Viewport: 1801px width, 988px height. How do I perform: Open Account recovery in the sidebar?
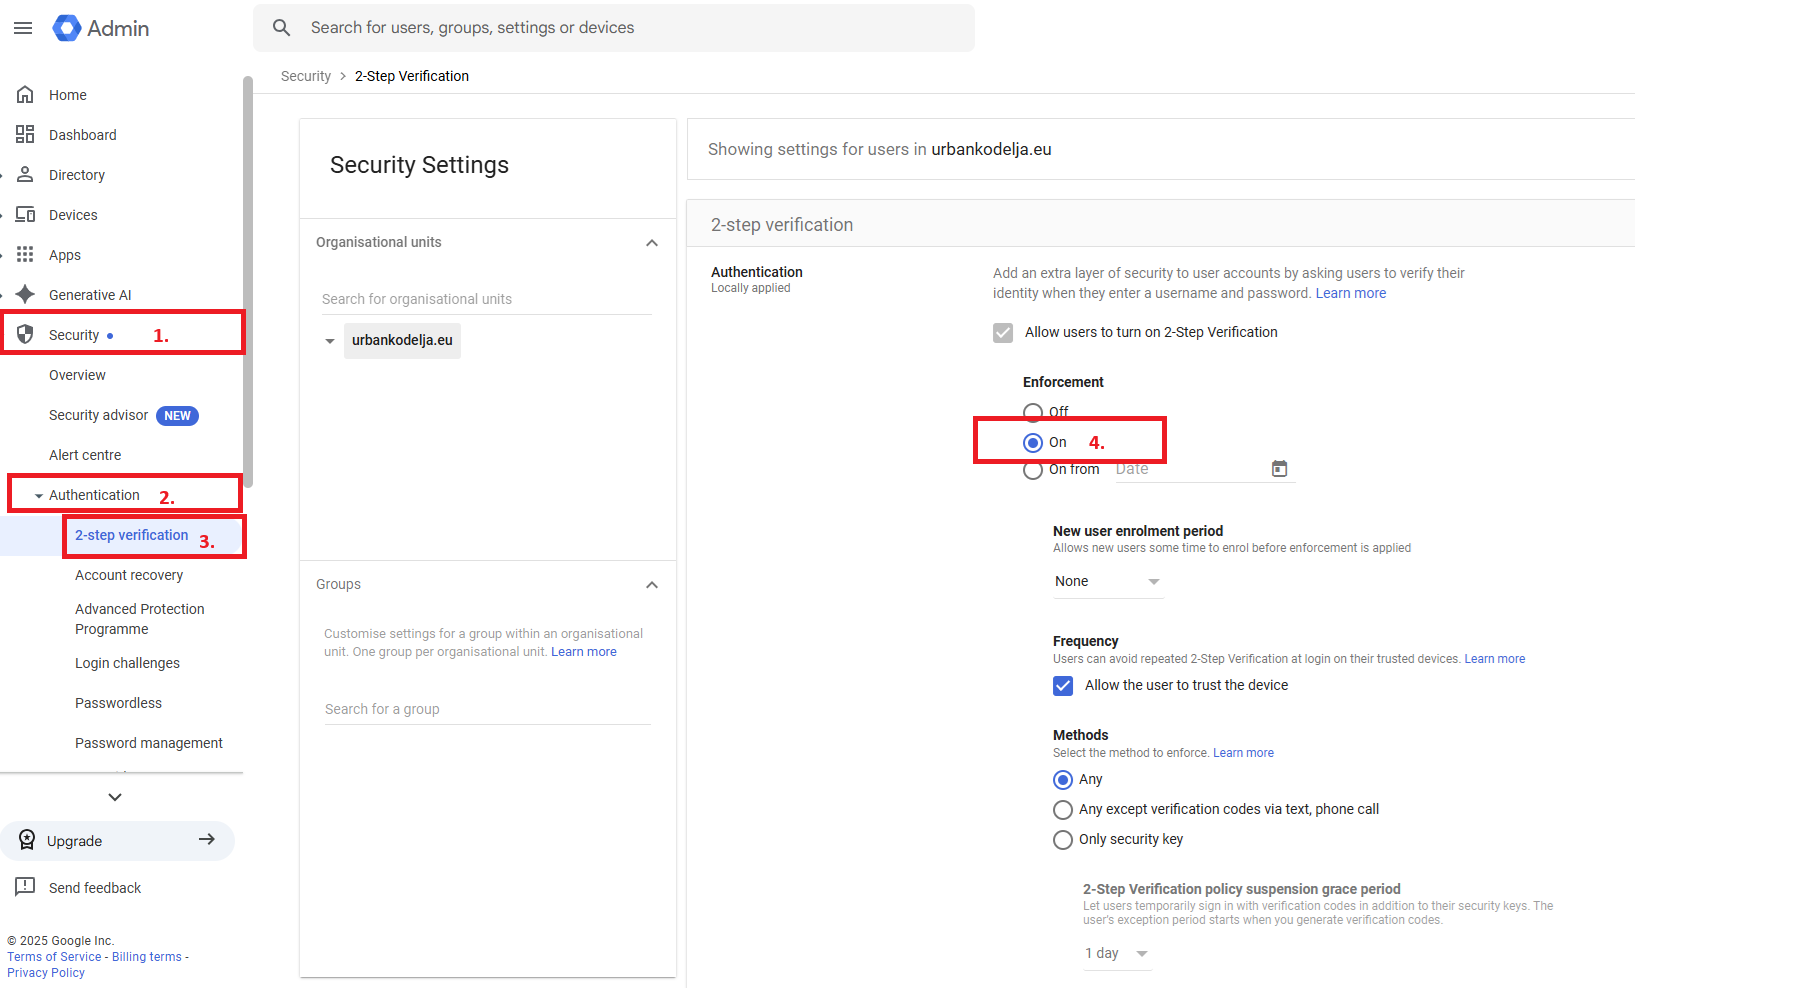coord(129,575)
